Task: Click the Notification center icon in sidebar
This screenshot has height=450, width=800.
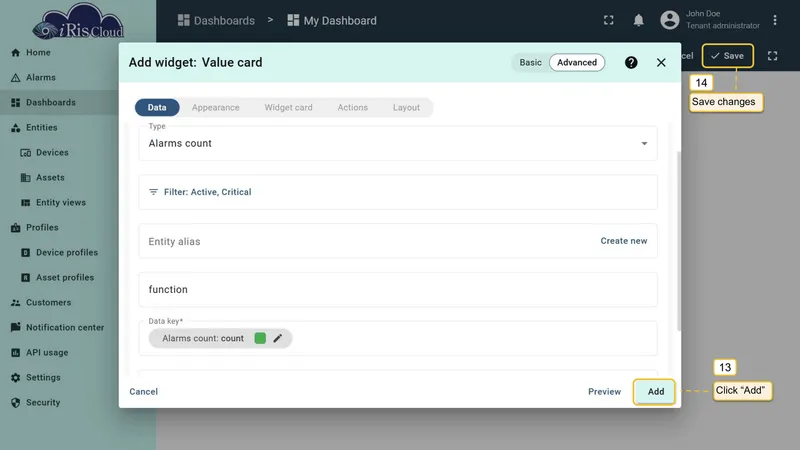Action: (15, 328)
